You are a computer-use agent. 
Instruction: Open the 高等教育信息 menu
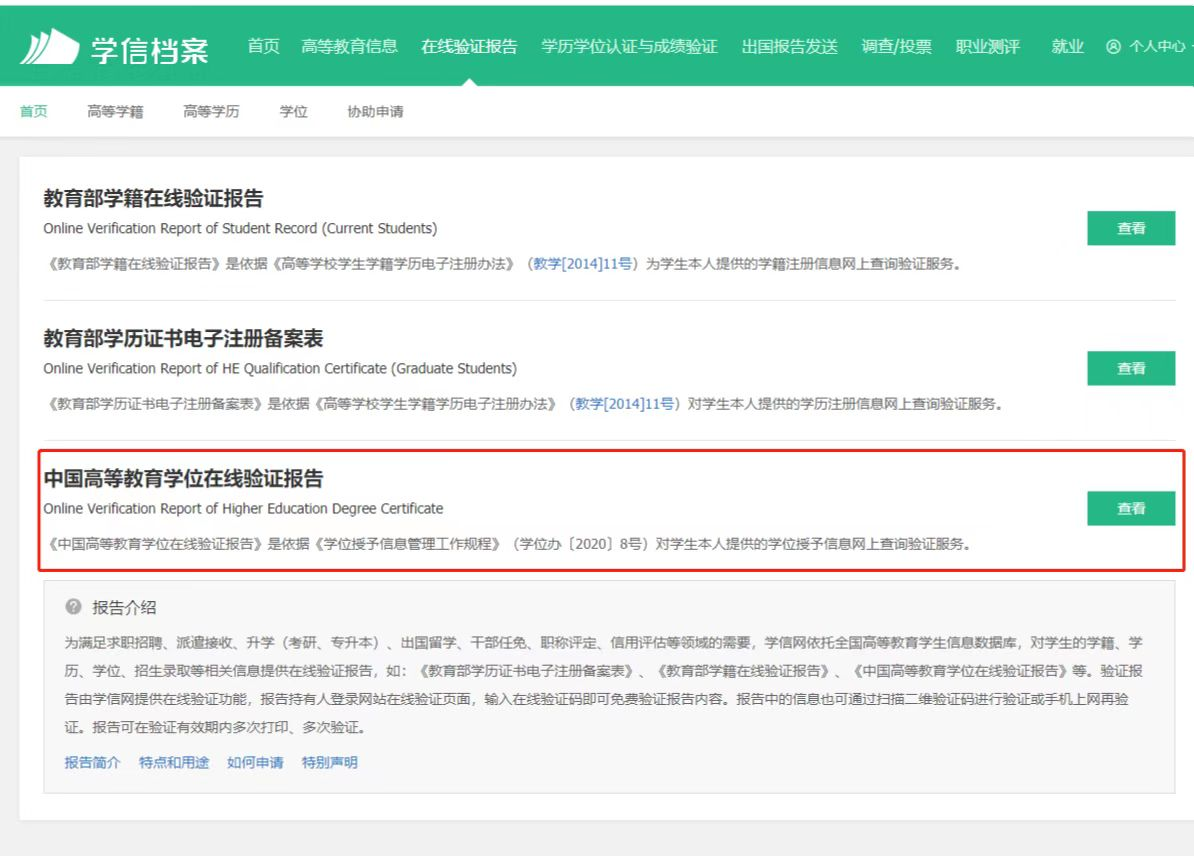[350, 46]
